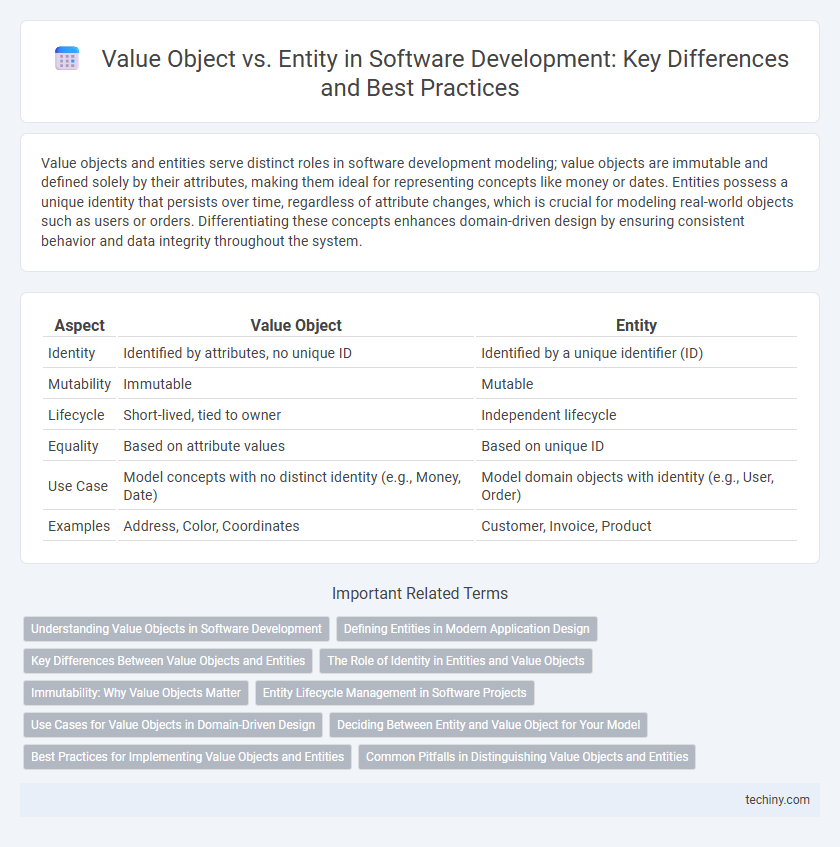Open 'Common Pitfalls in Distinguishing Value Objects' tag
This screenshot has width=840, height=847.
coord(527,757)
